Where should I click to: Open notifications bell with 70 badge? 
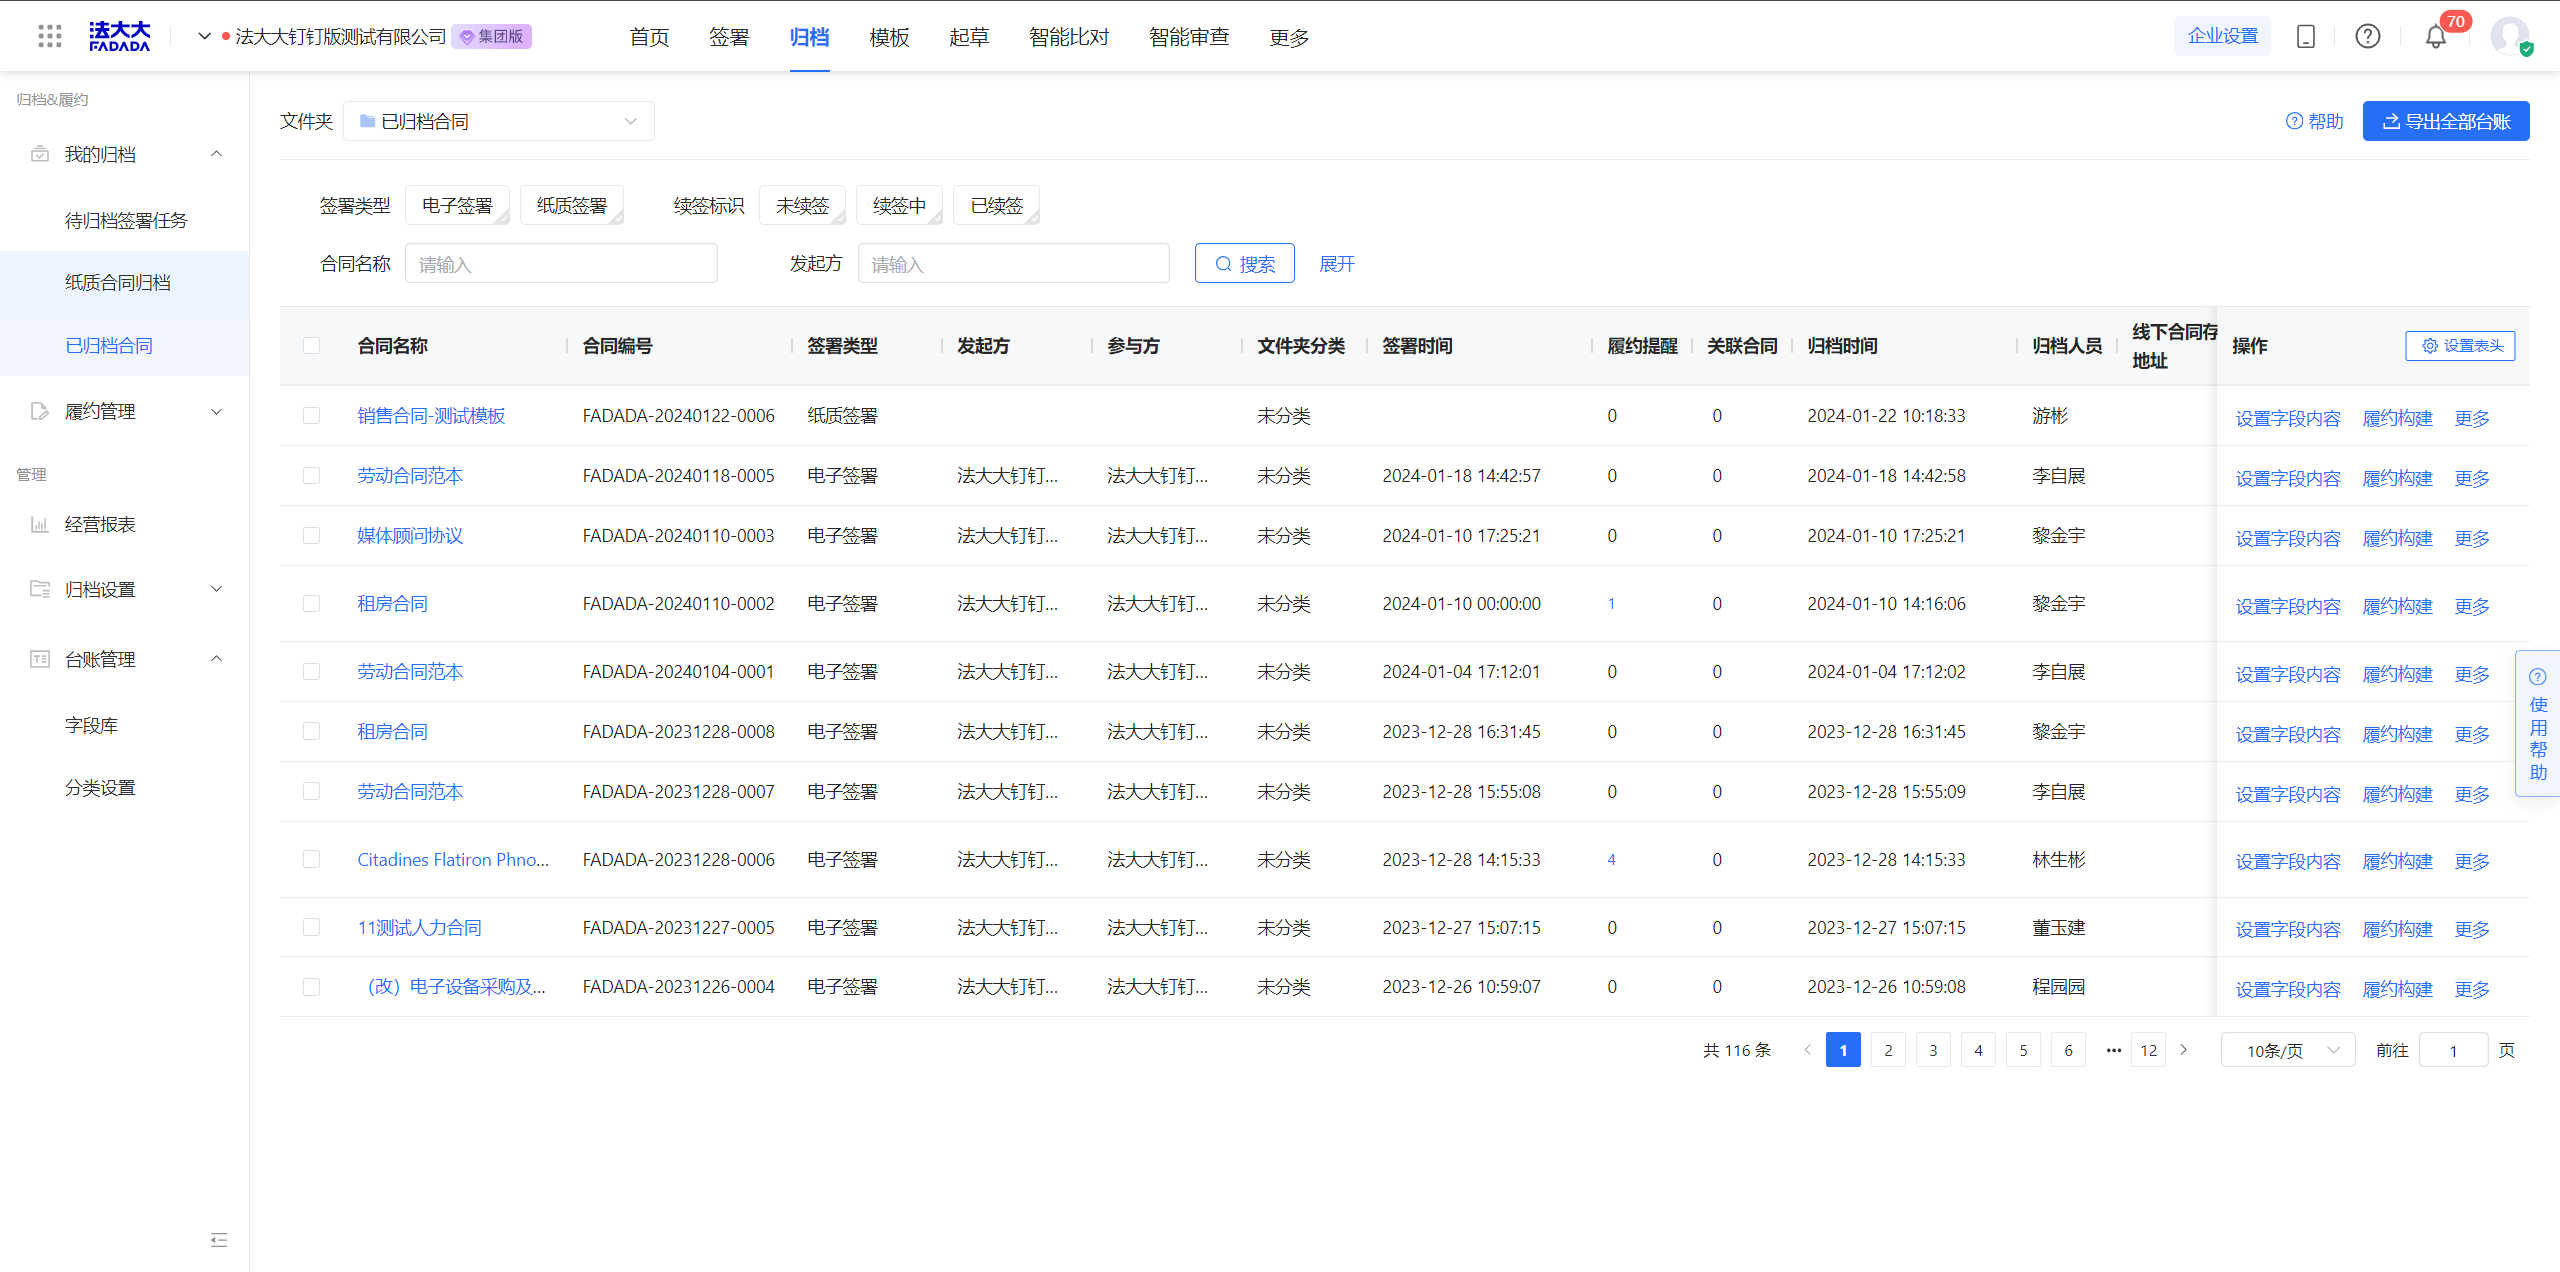click(2436, 37)
